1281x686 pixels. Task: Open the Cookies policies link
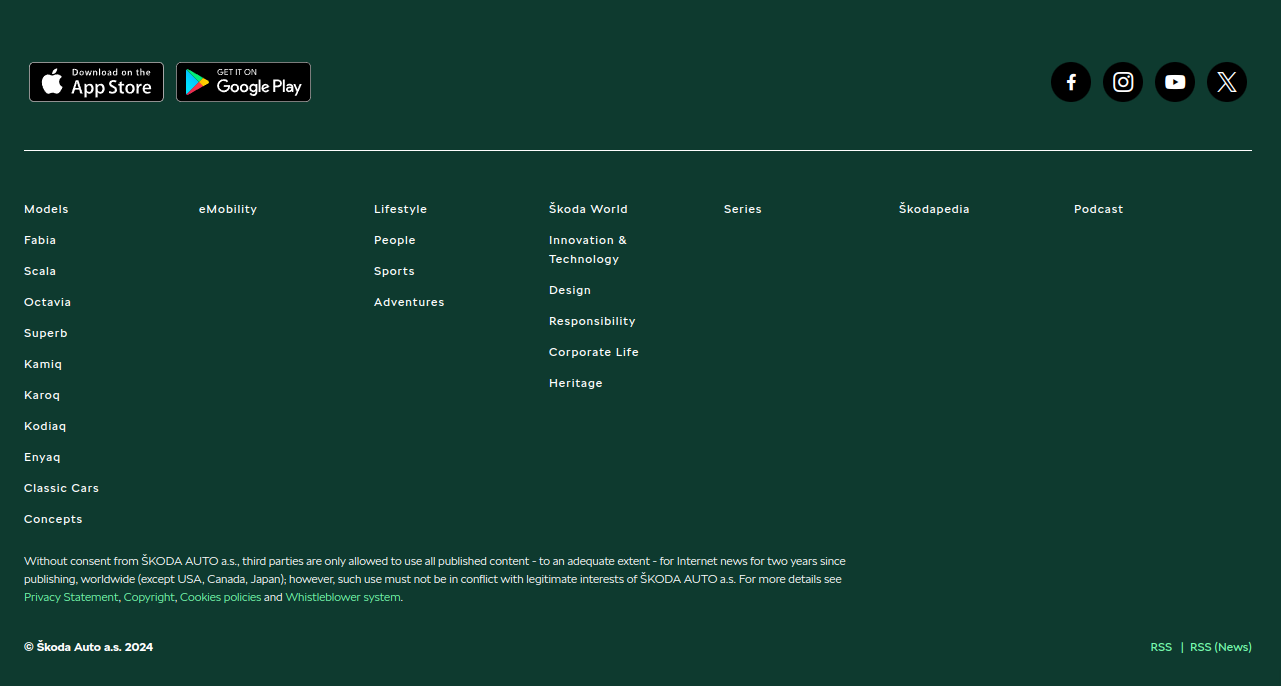[x=220, y=597]
